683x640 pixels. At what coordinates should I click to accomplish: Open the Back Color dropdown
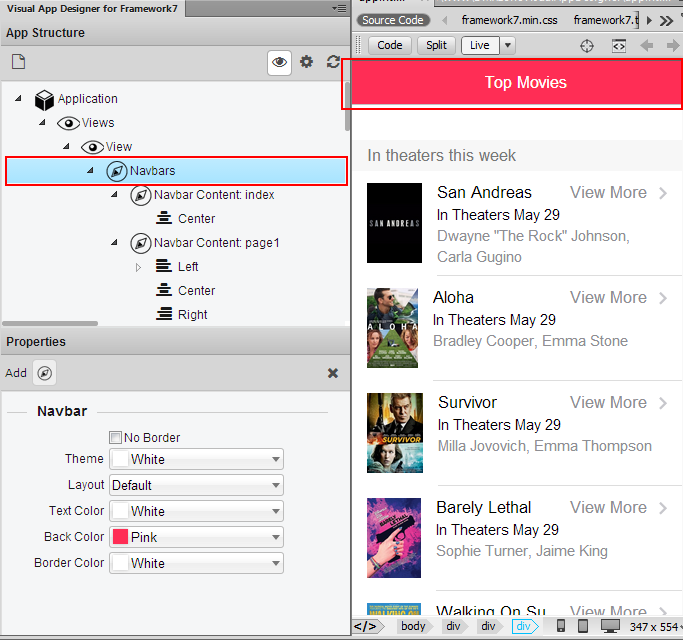(196, 537)
